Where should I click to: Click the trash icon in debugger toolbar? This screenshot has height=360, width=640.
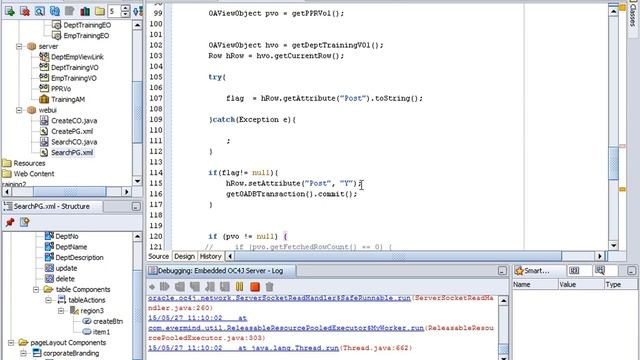[x=269, y=287]
